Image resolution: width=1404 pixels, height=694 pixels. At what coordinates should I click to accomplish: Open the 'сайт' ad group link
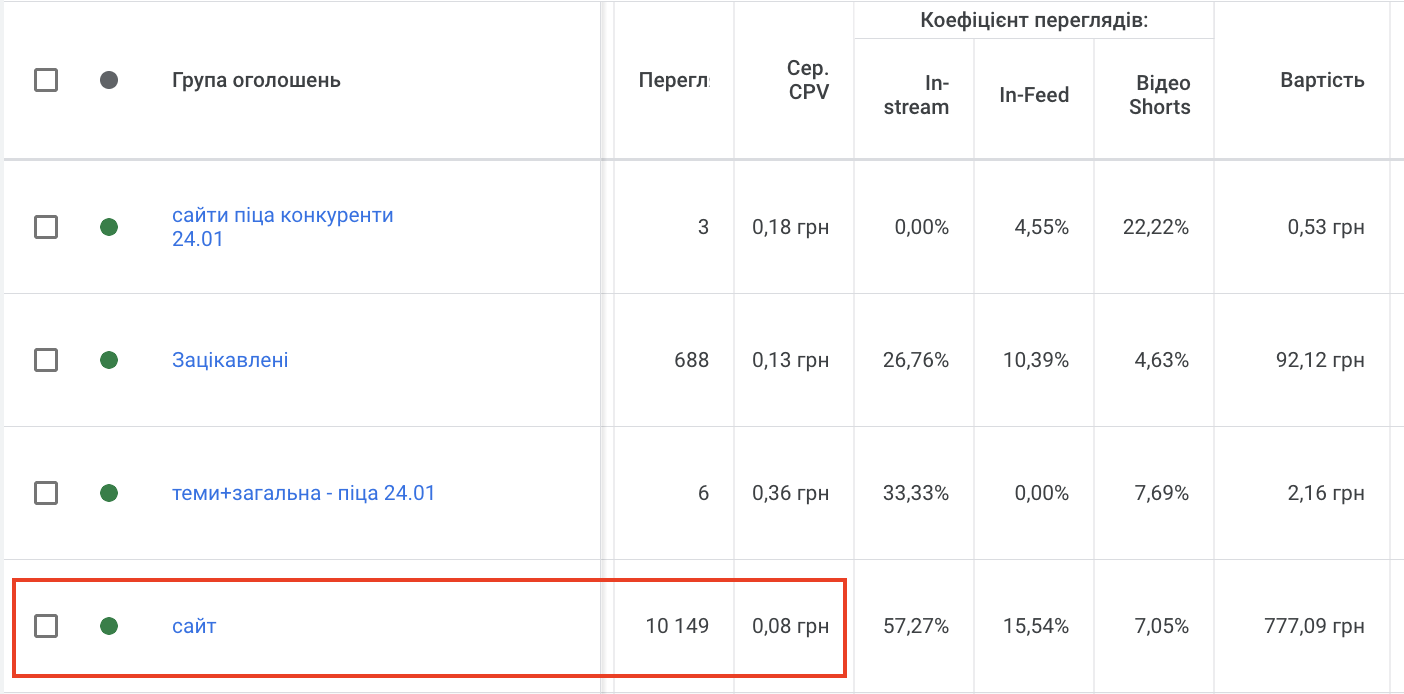[194, 627]
